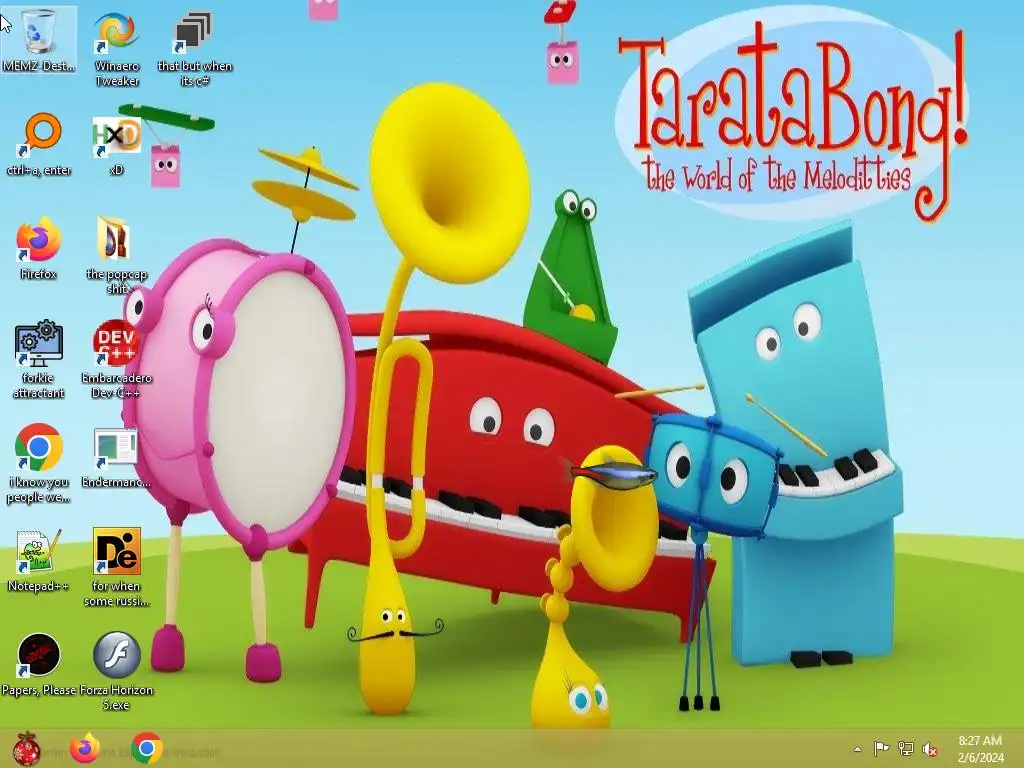Open the 'ctrl+a, enter' search shortcut
Screen dimensions: 1024x768
click(39, 144)
